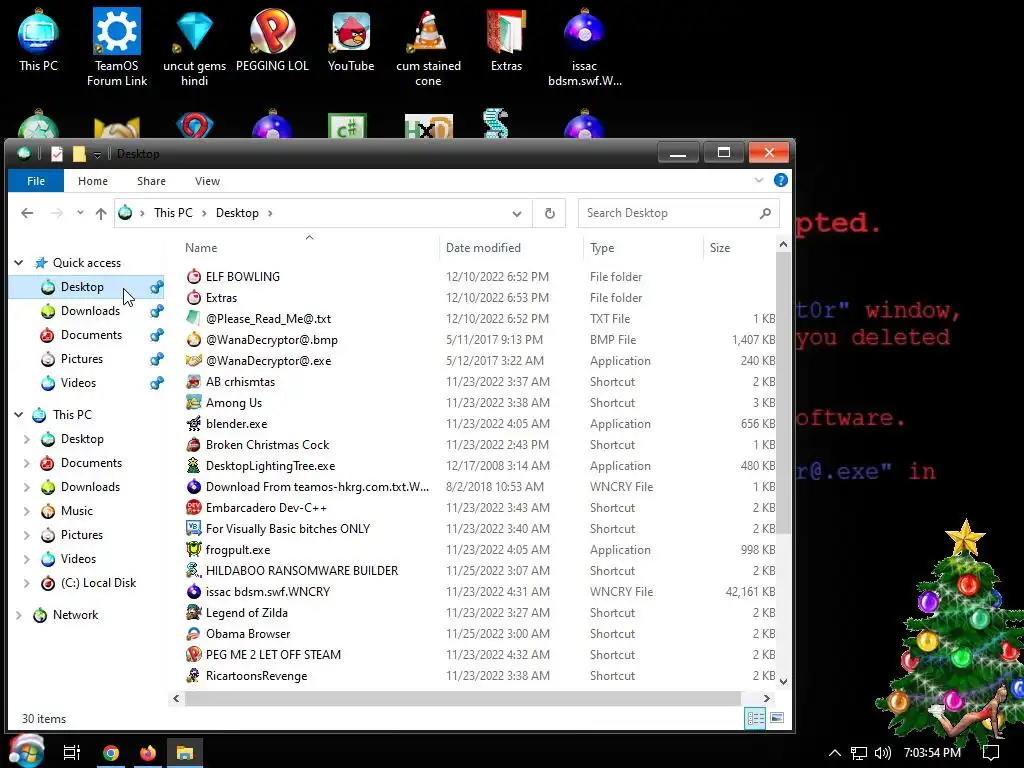Click the vertical scrollbar down arrow
Image resolution: width=1024 pixels, height=768 pixels.
pos(783,681)
